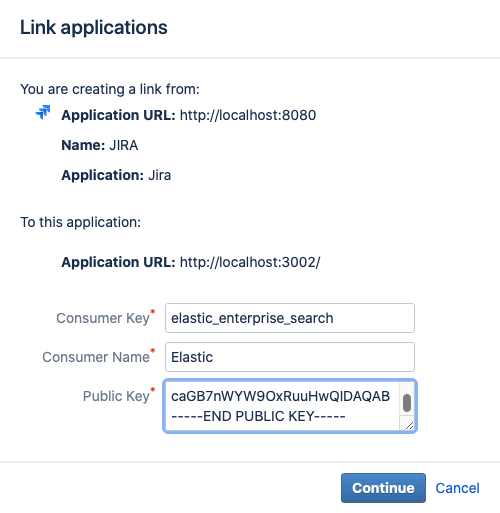Place cursor on END PUBLIC KEY line
This screenshot has height=513, width=500.
coord(258,416)
